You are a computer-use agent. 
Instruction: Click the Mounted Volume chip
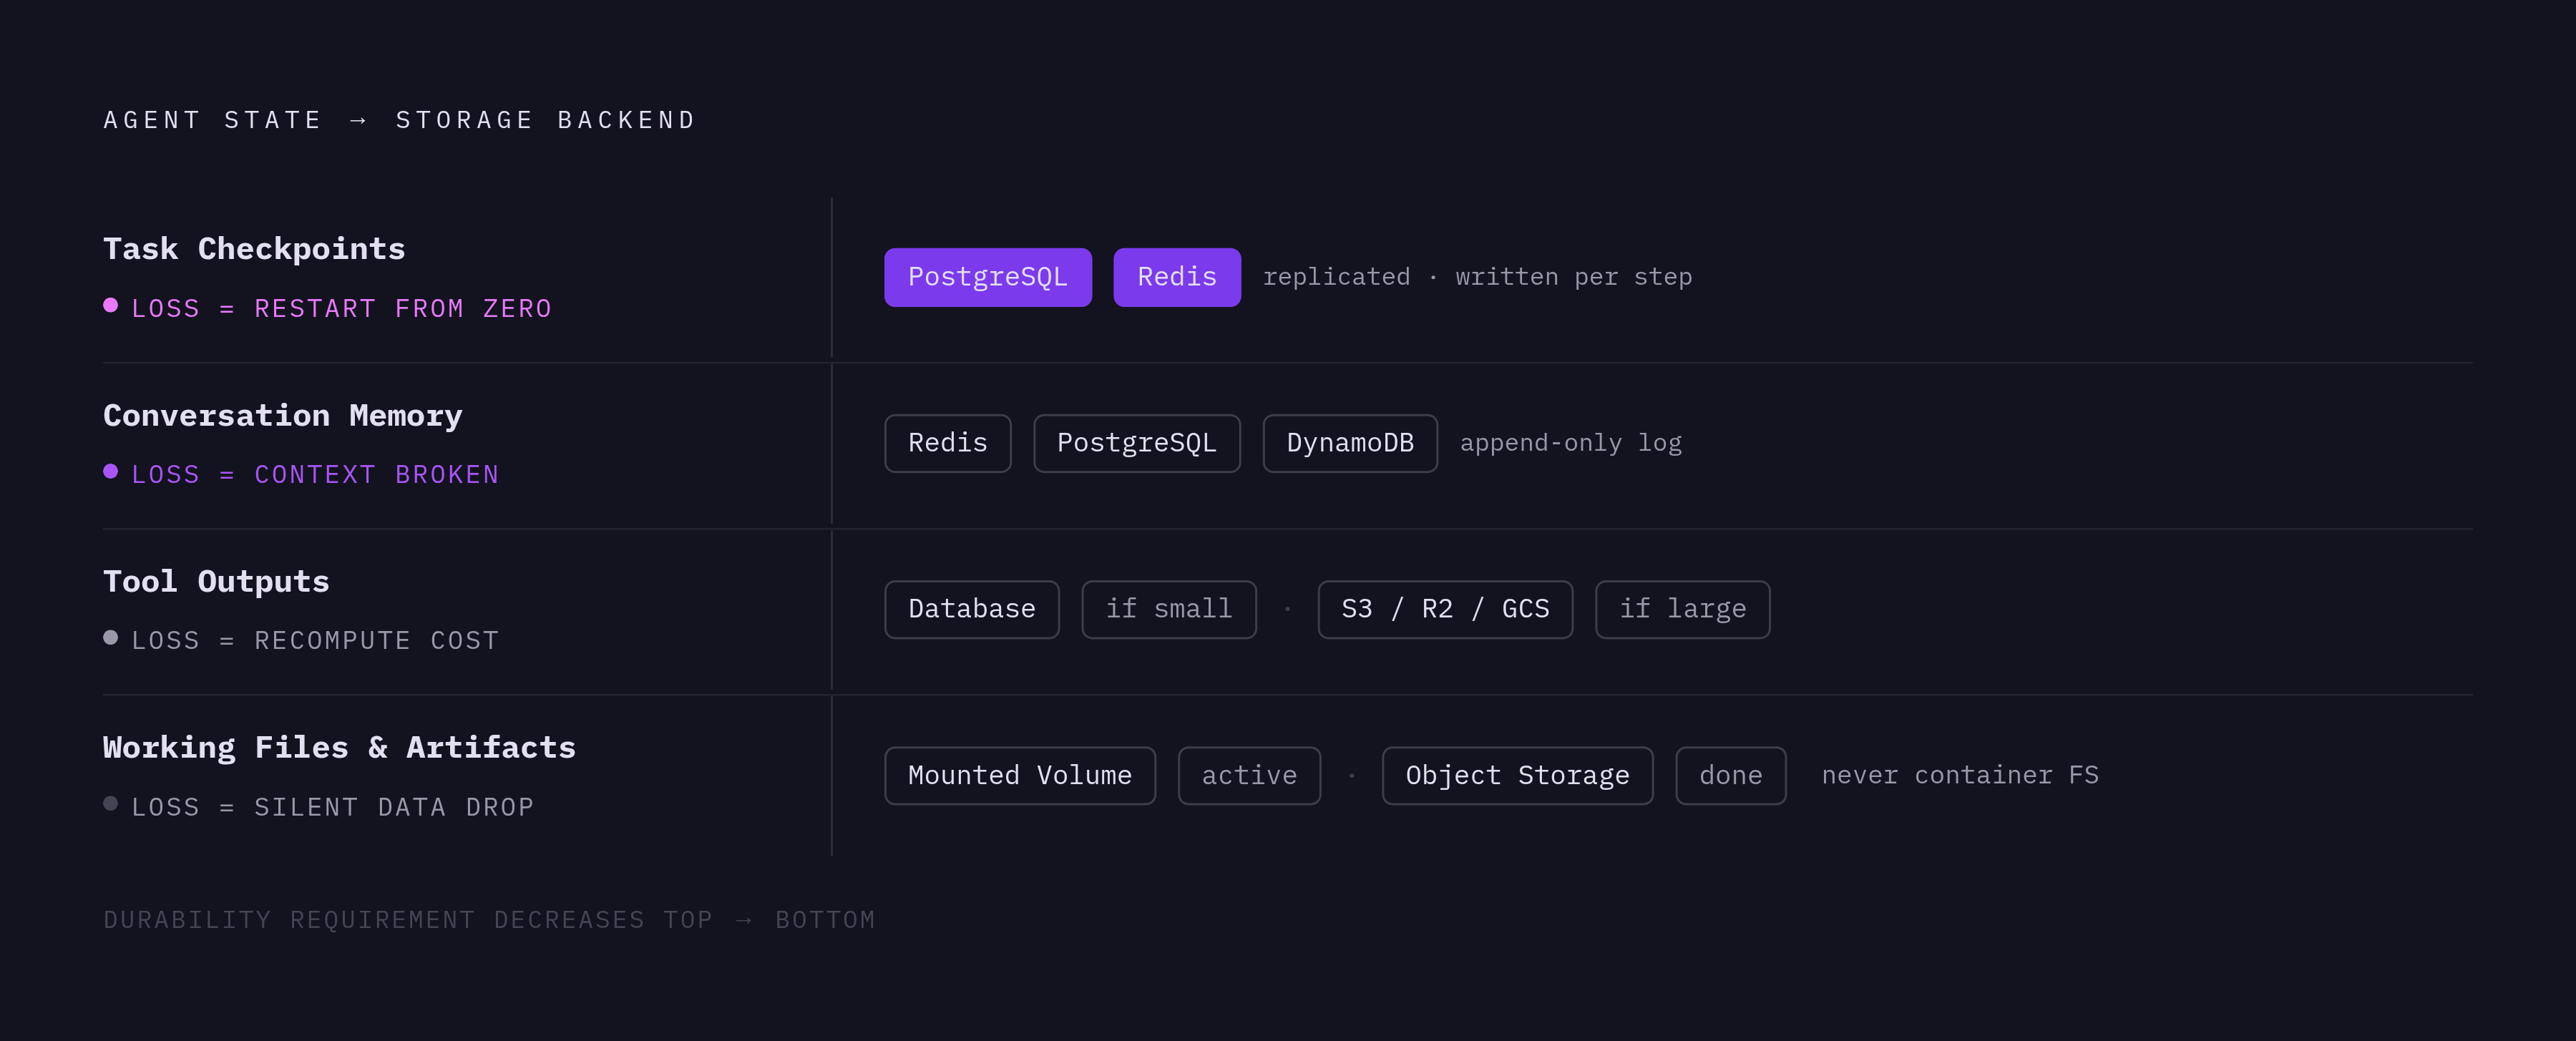(x=1019, y=775)
